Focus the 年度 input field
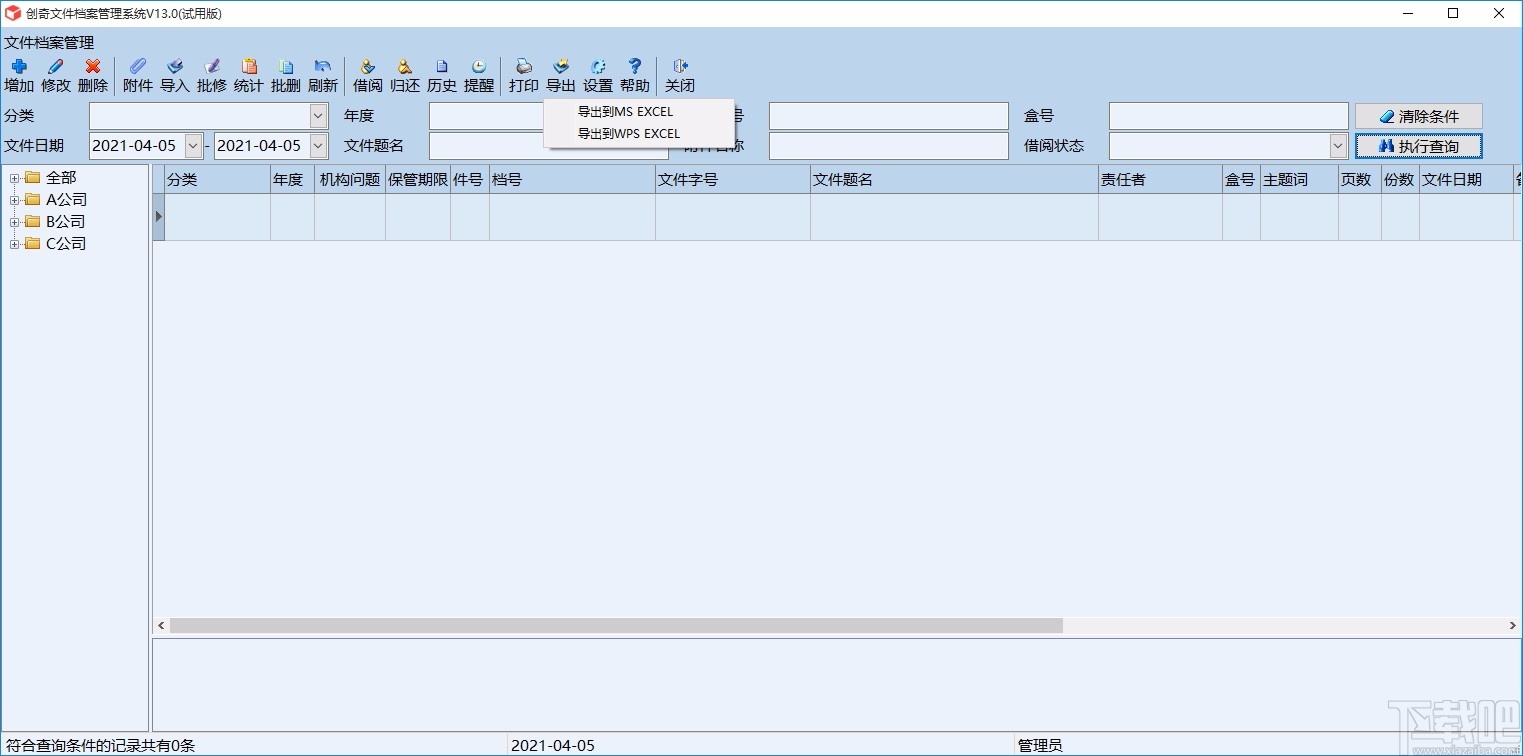The height and width of the screenshot is (756, 1523). (x=487, y=116)
